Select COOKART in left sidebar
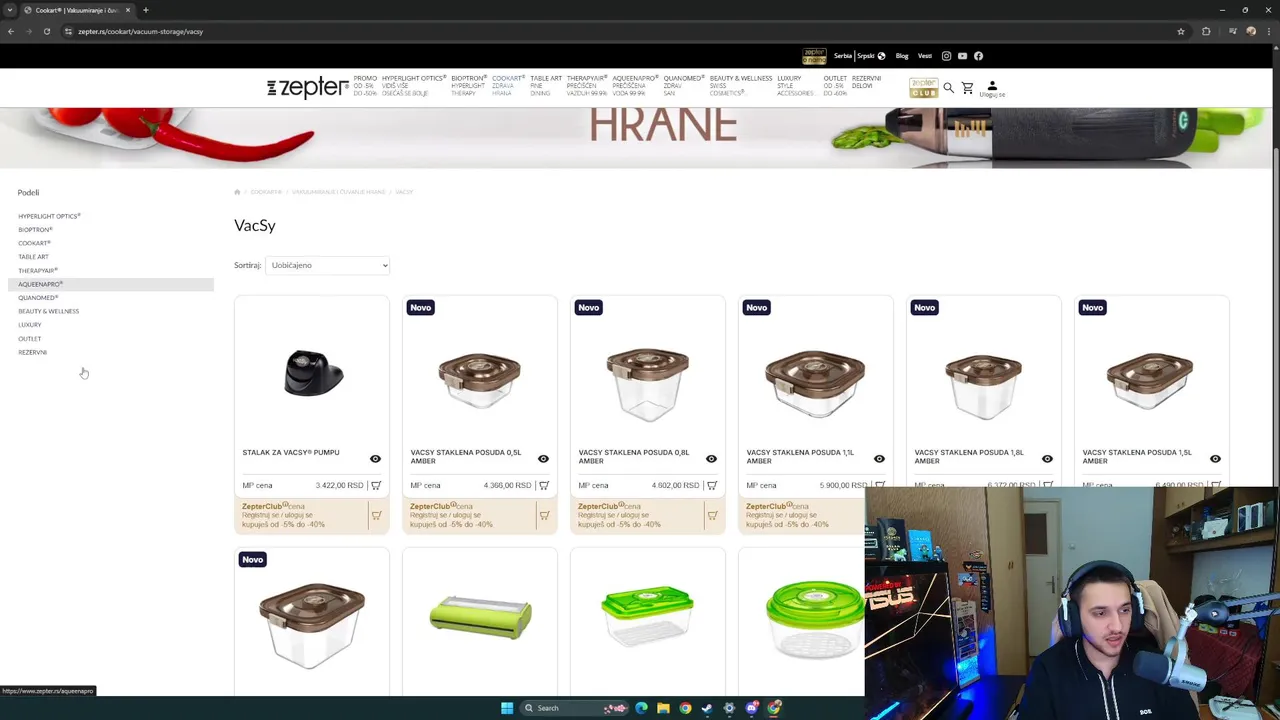Image resolution: width=1280 pixels, height=720 pixels. pos(34,243)
